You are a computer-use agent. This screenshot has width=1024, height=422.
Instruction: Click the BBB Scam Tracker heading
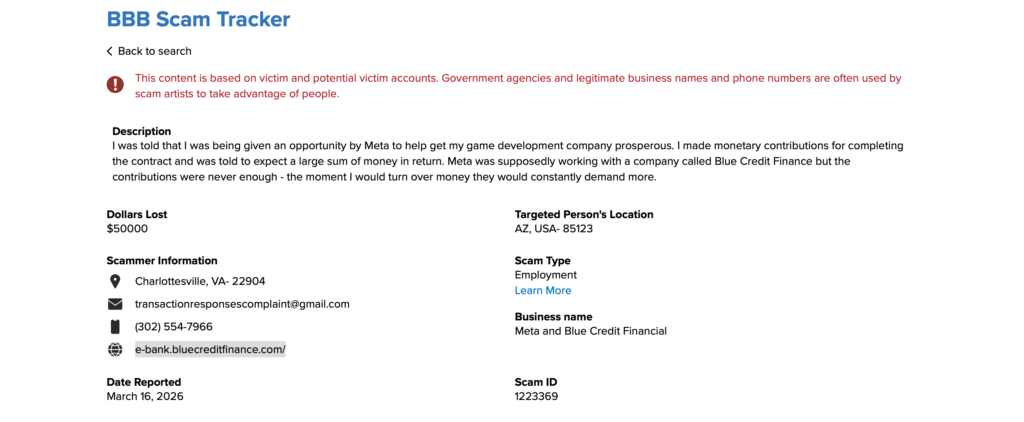[198, 18]
